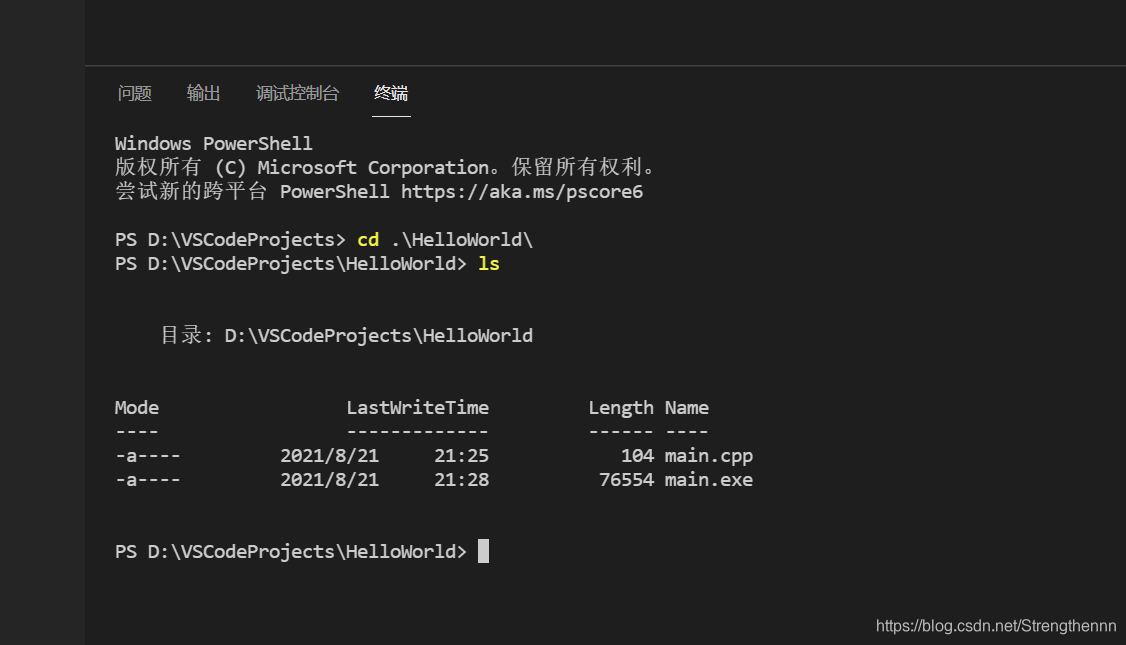Click the 版权所有 Microsoft Corporation line

tap(386, 167)
